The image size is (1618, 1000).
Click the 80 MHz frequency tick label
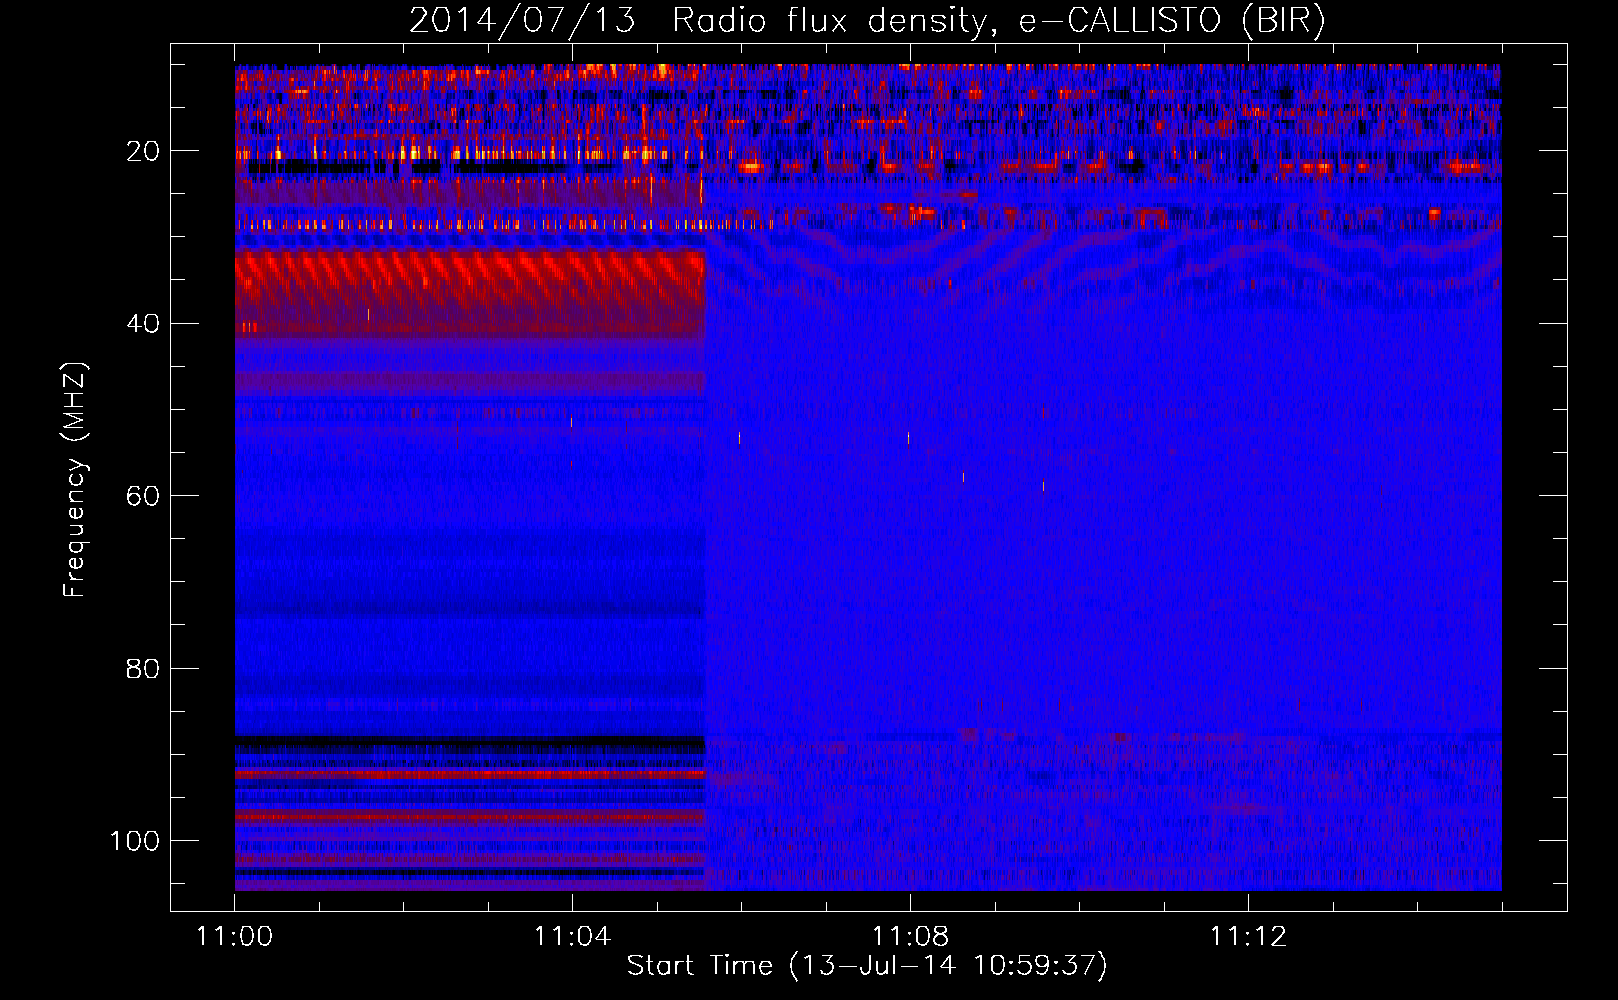(144, 668)
